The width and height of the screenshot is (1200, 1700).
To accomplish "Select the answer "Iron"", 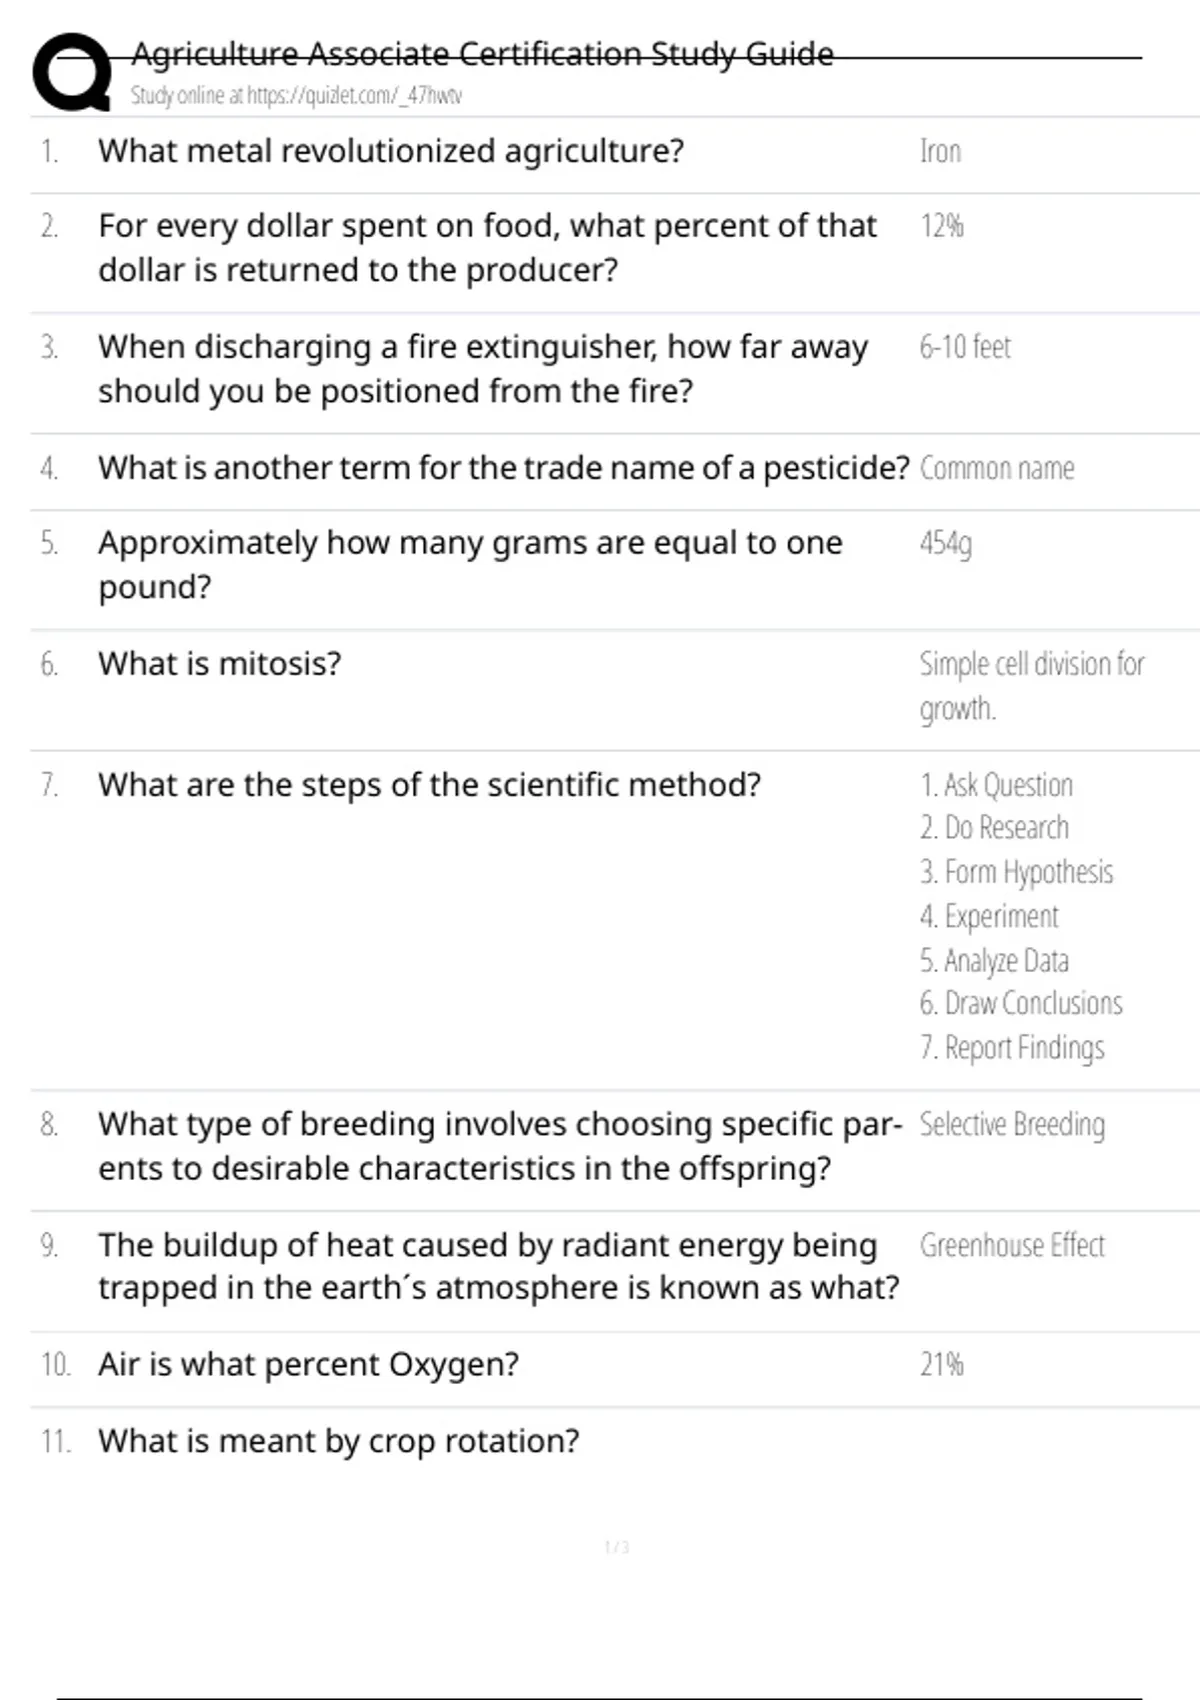I will [x=940, y=152].
